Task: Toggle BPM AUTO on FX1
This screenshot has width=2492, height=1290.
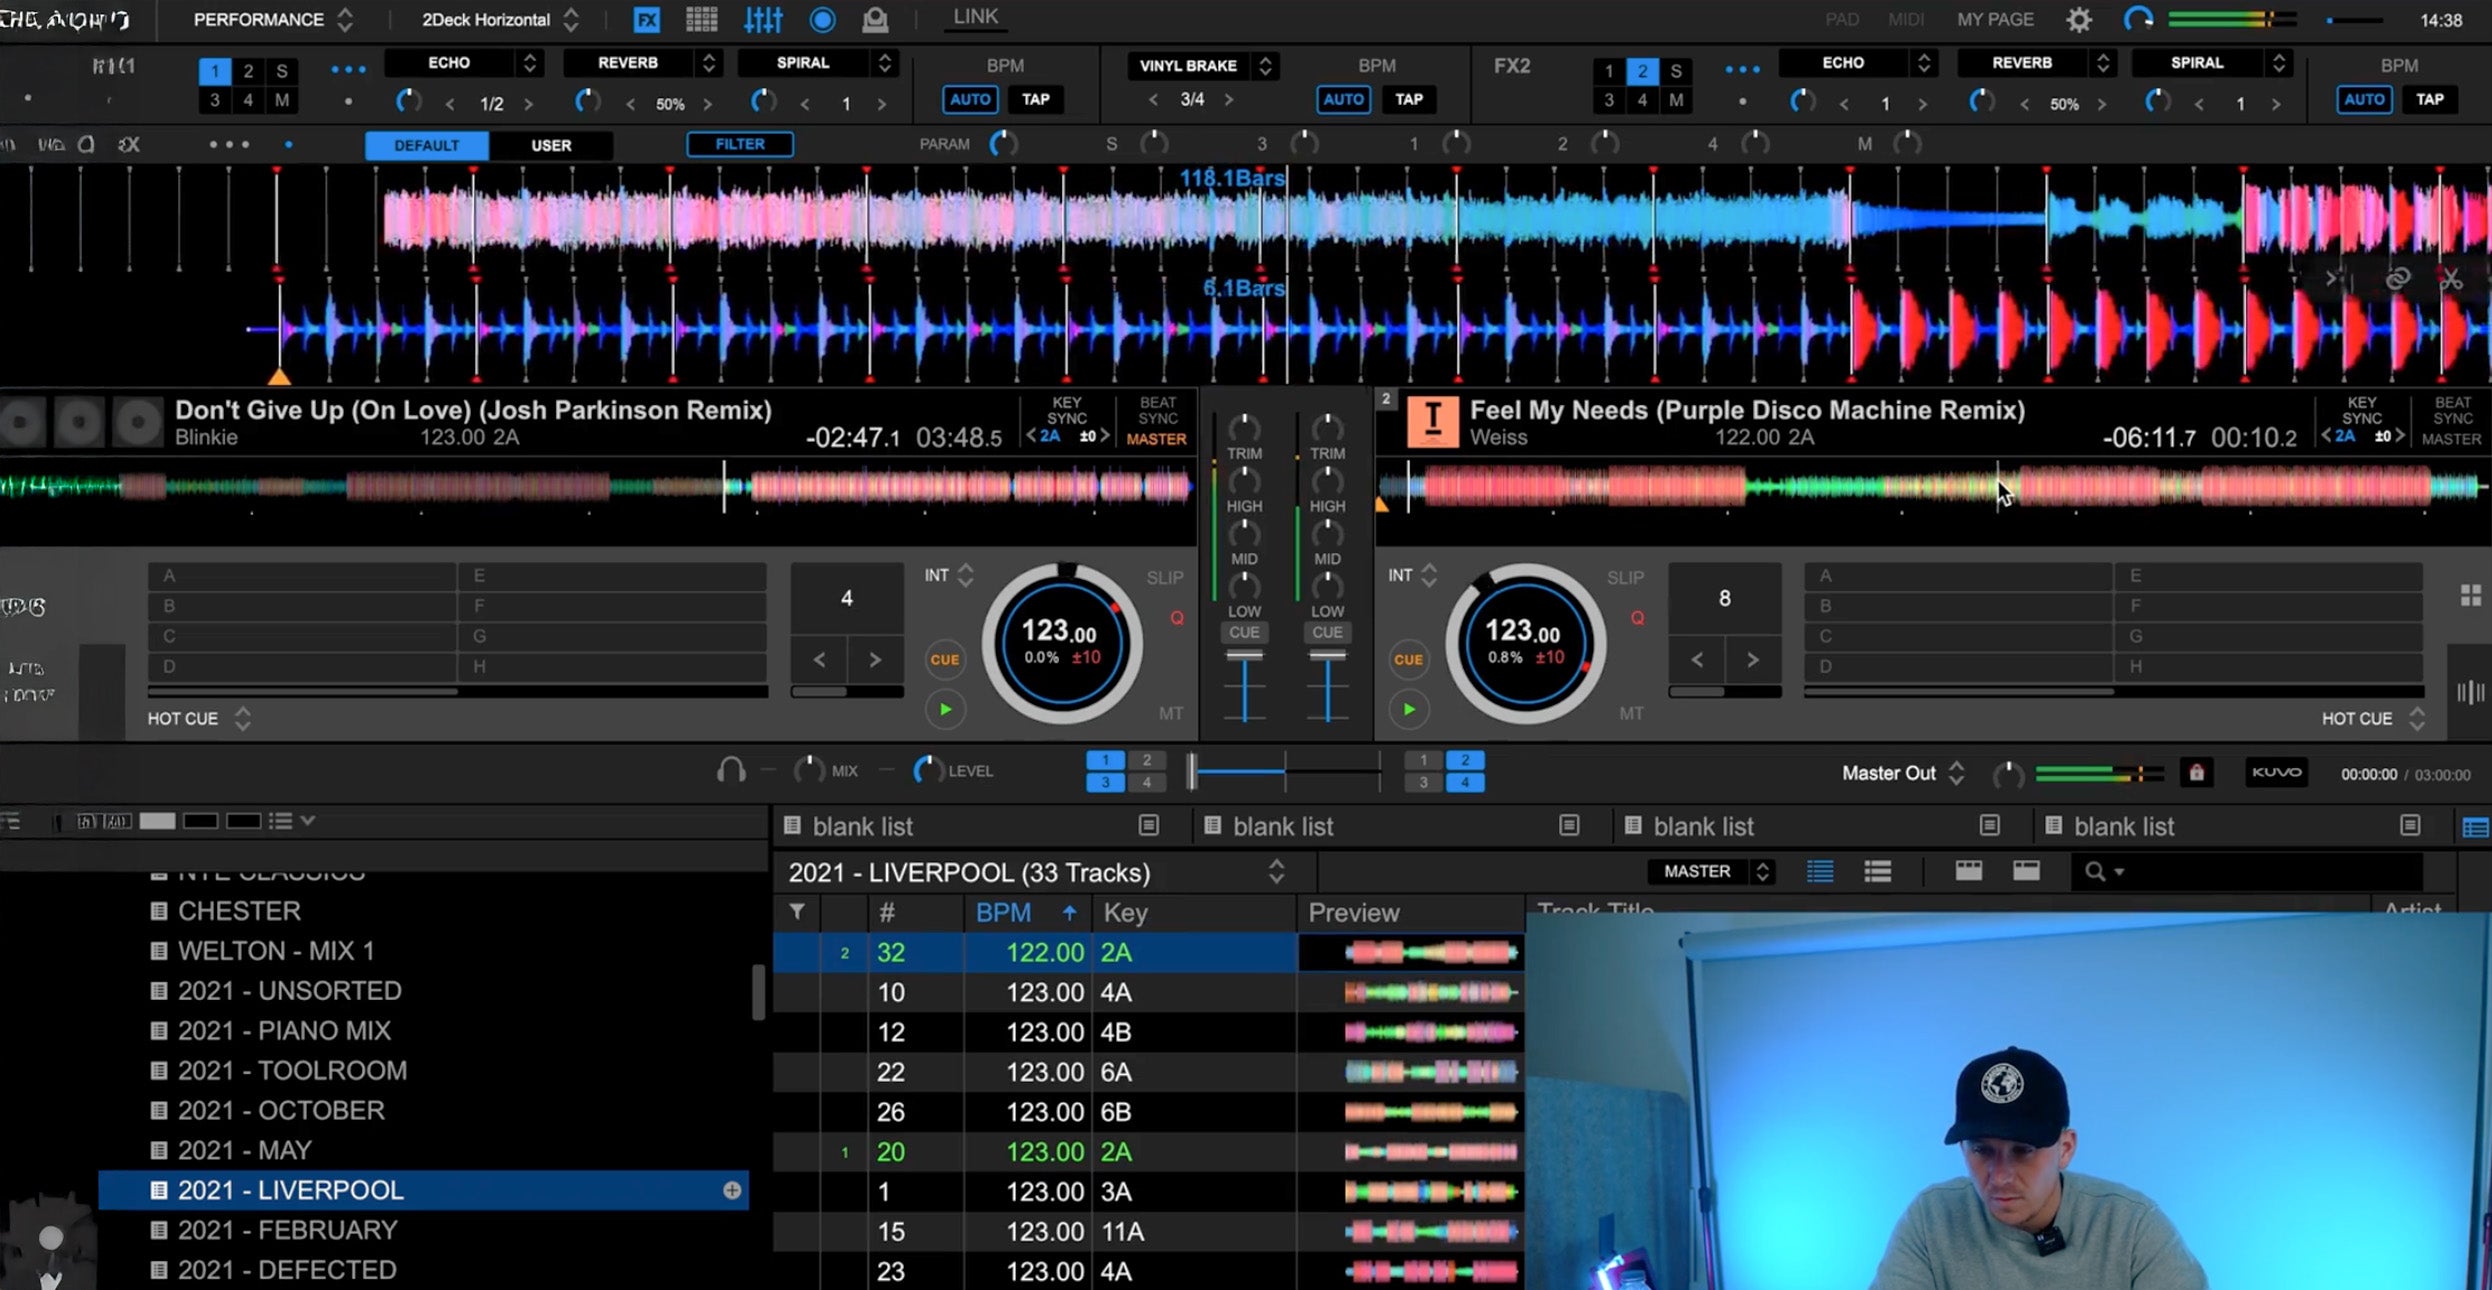Action: tap(969, 99)
